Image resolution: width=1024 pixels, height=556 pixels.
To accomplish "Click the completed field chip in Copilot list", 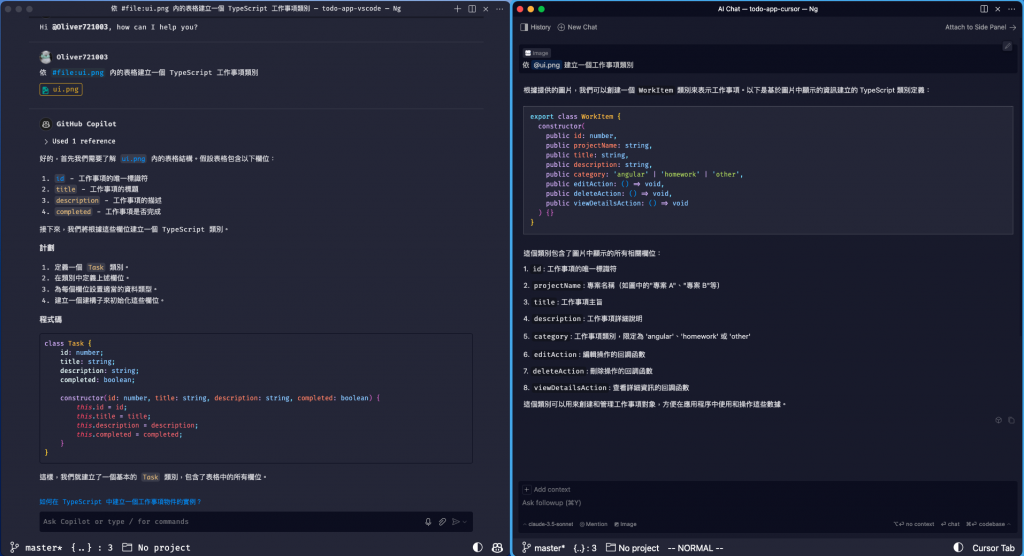I will 73,212.
